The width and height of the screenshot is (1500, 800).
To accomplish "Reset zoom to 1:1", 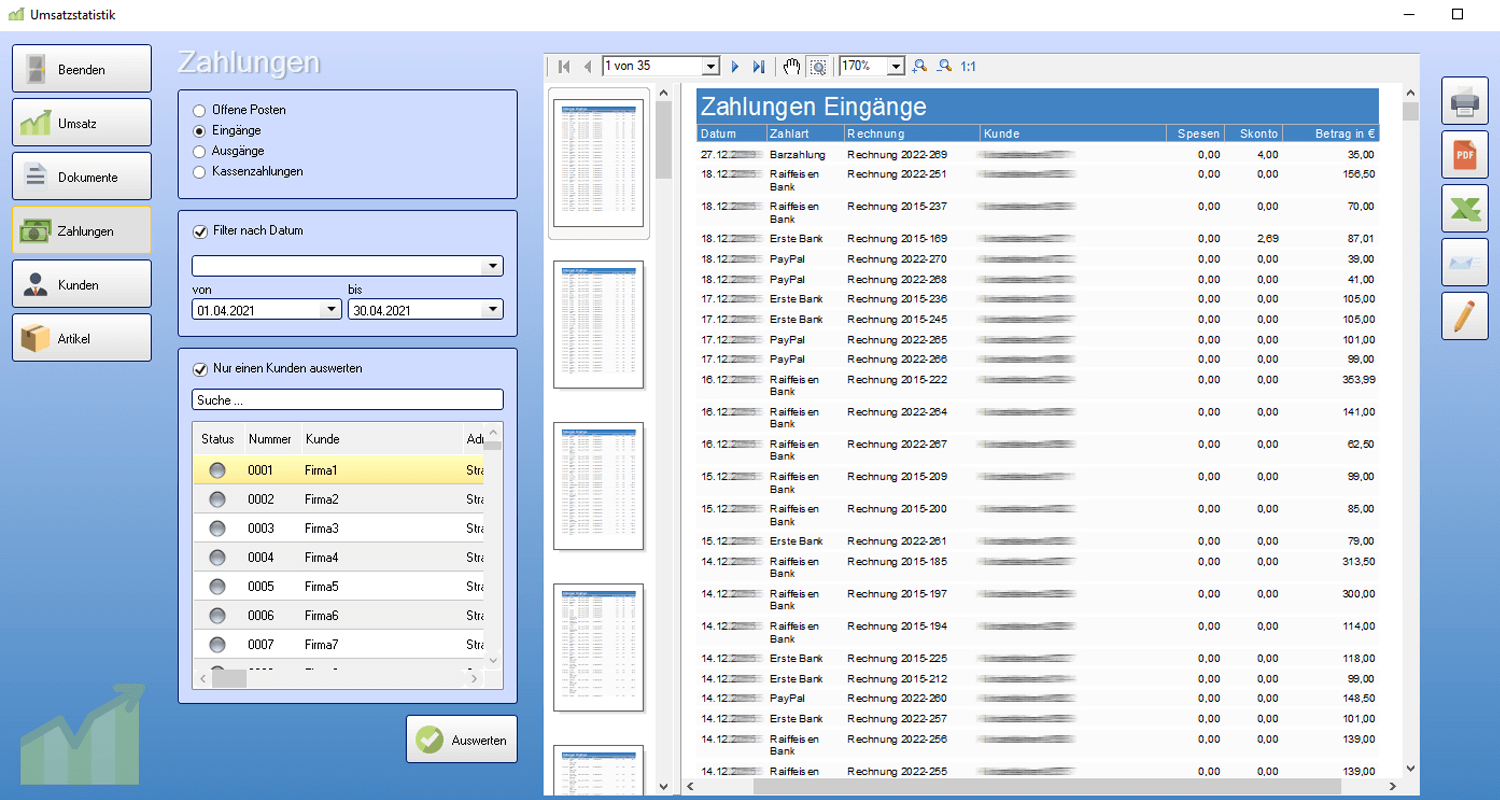I will [968, 66].
